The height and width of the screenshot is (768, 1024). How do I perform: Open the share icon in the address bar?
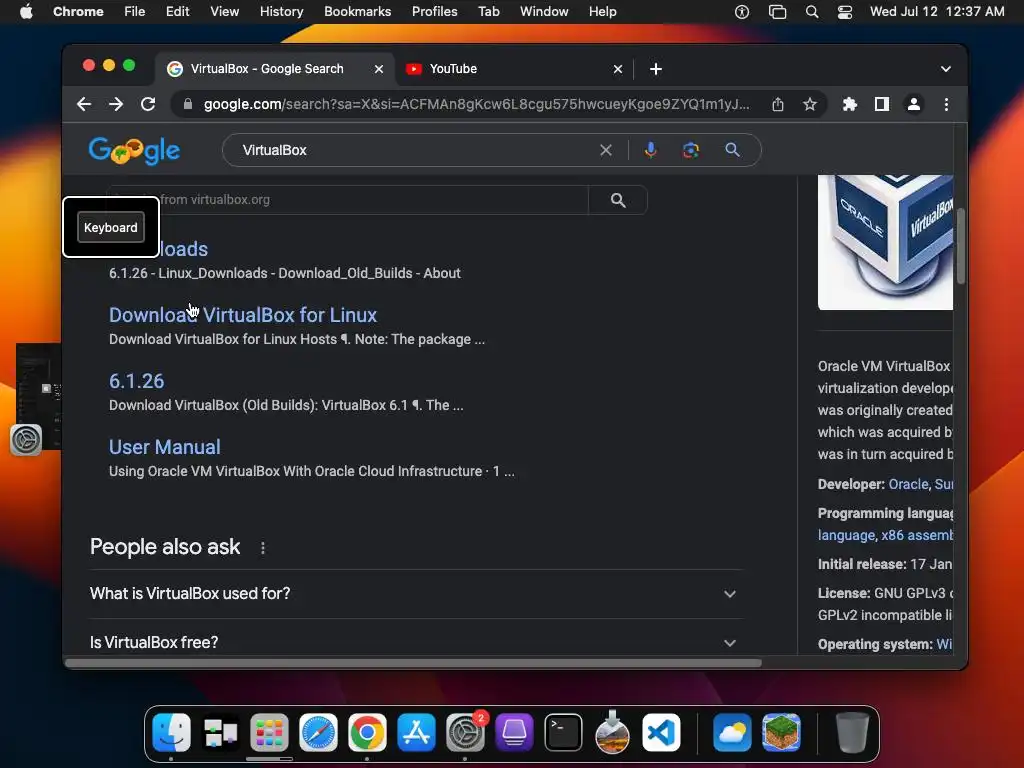pos(778,104)
